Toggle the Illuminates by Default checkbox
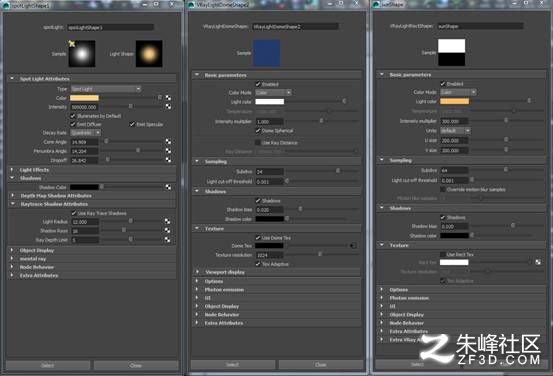Image resolution: width=553 pixels, height=376 pixels. tap(73, 116)
